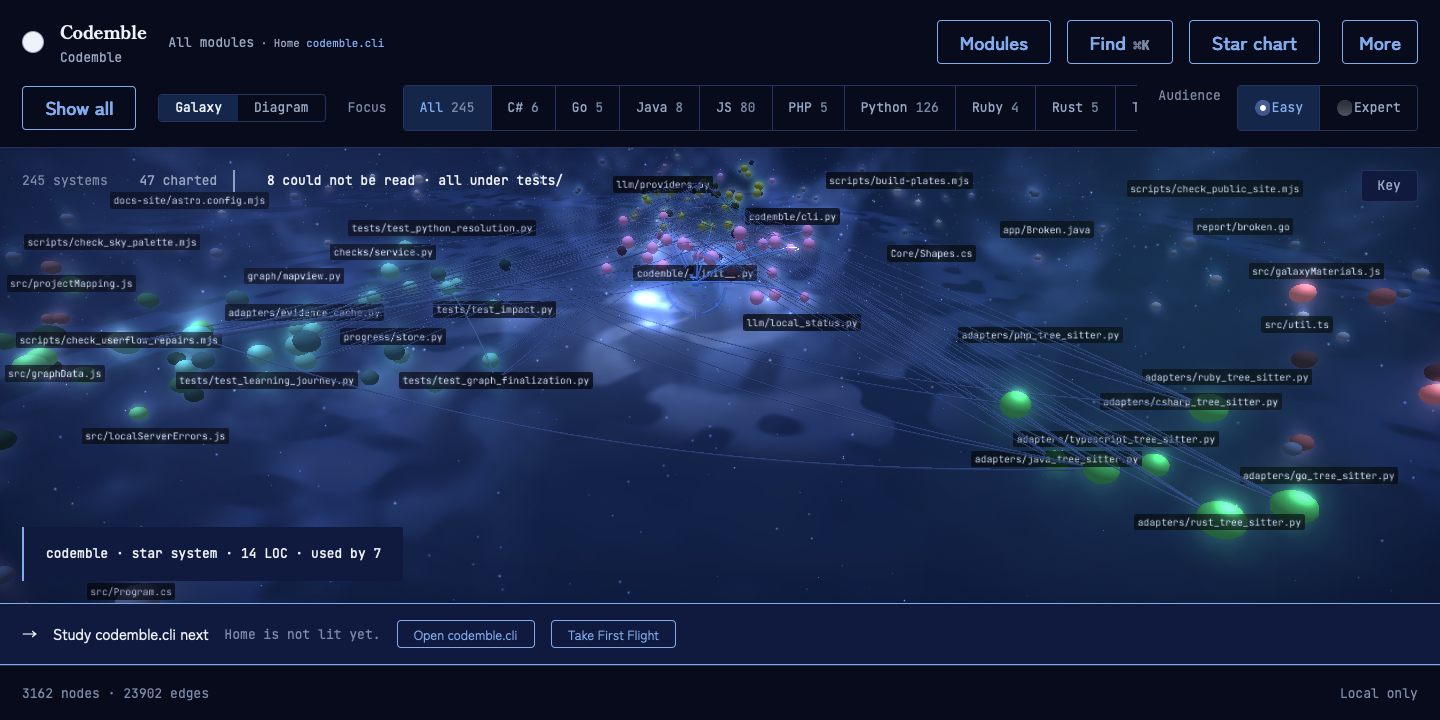This screenshot has width=1440, height=720.
Task: Click the Show all button
Action: pyautogui.click(x=79, y=108)
